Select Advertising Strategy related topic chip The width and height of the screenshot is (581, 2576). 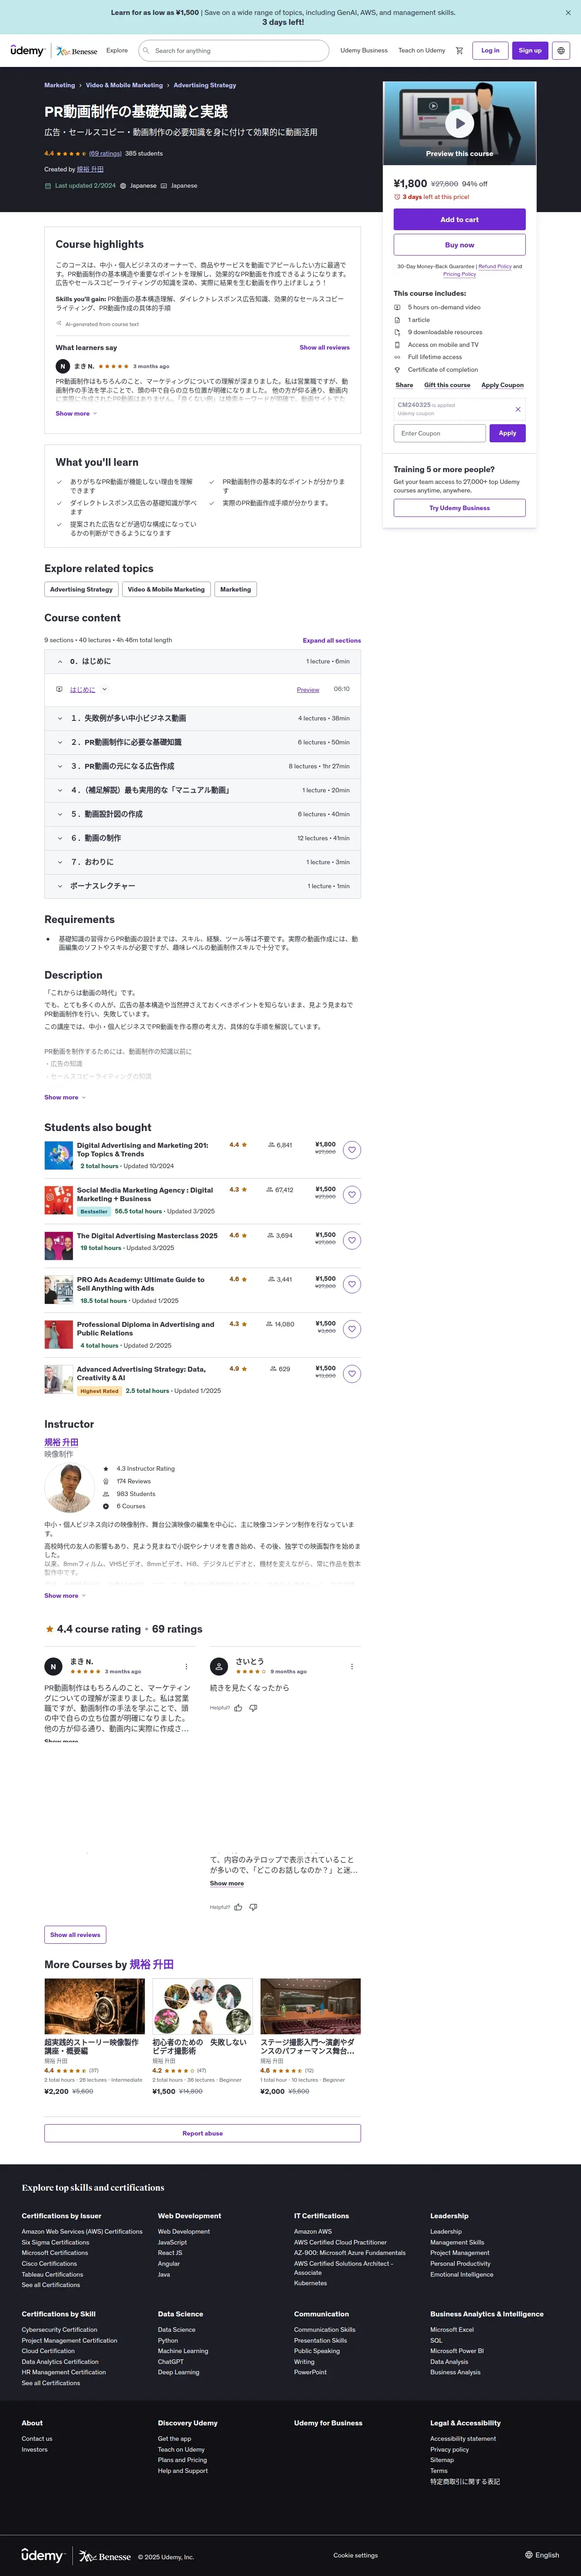tap(81, 589)
